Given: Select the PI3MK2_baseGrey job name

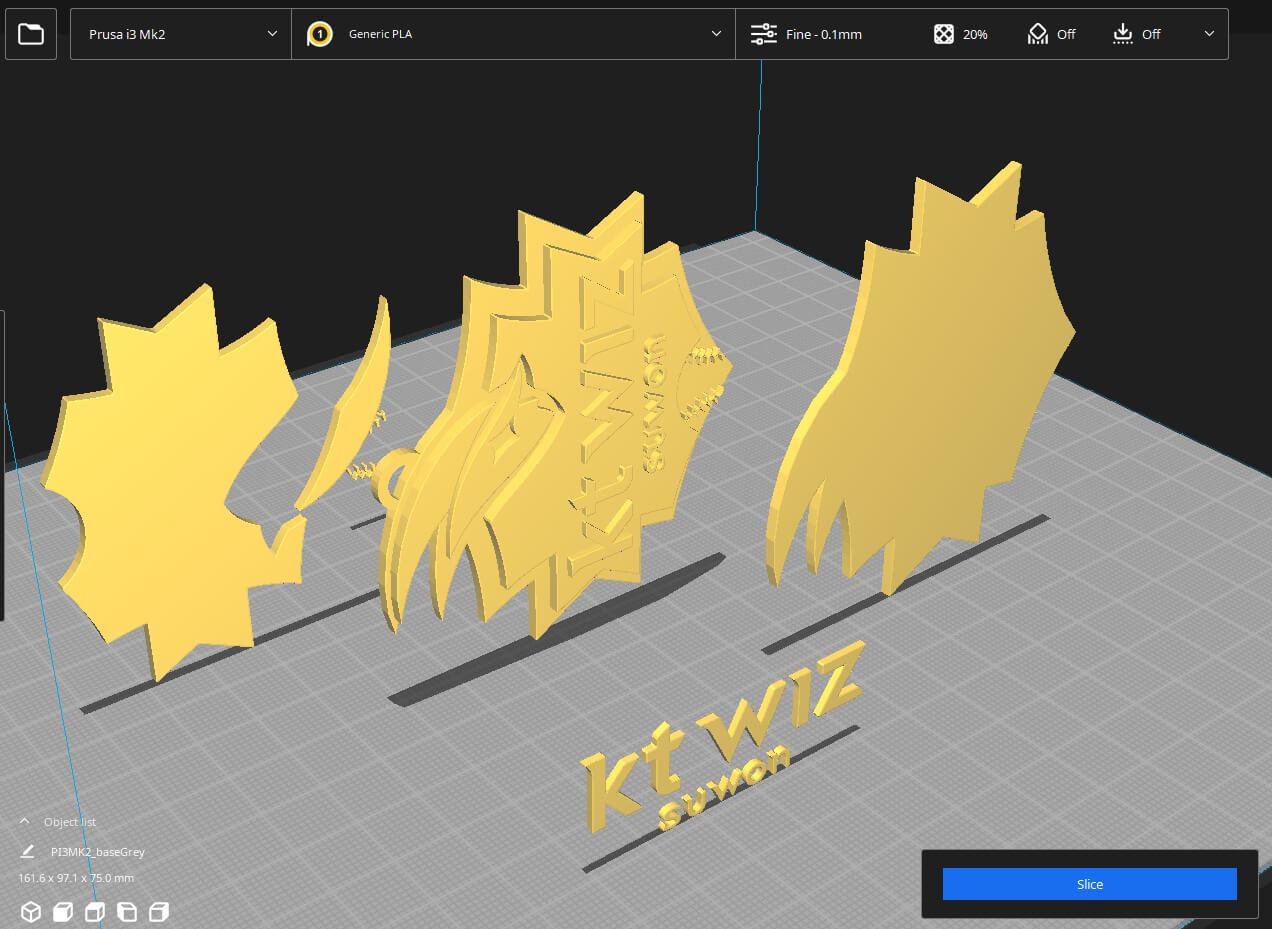Looking at the screenshot, I should pyautogui.click(x=98, y=852).
